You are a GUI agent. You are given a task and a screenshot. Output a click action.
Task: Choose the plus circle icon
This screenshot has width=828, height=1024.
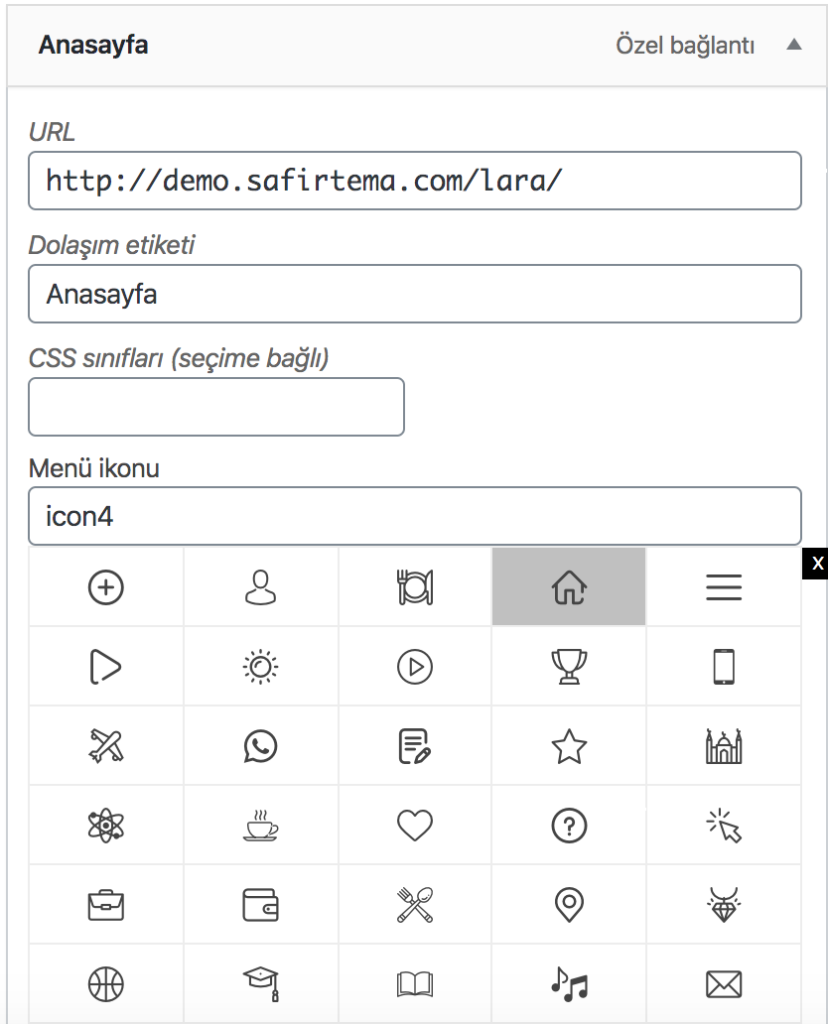[x=106, y=586]
